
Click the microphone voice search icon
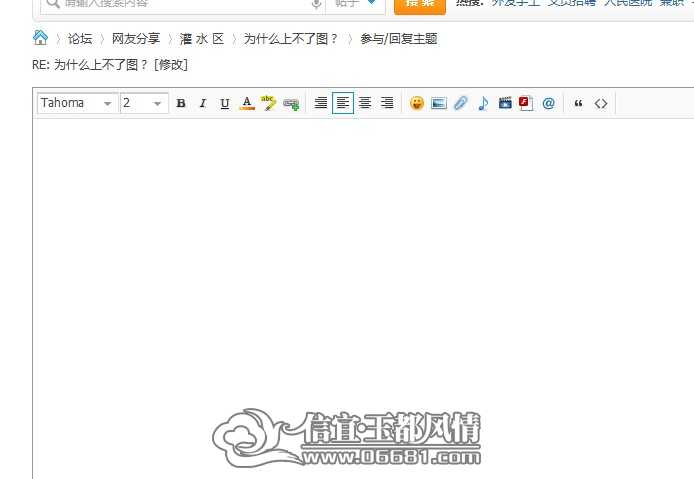pos(316,4)
